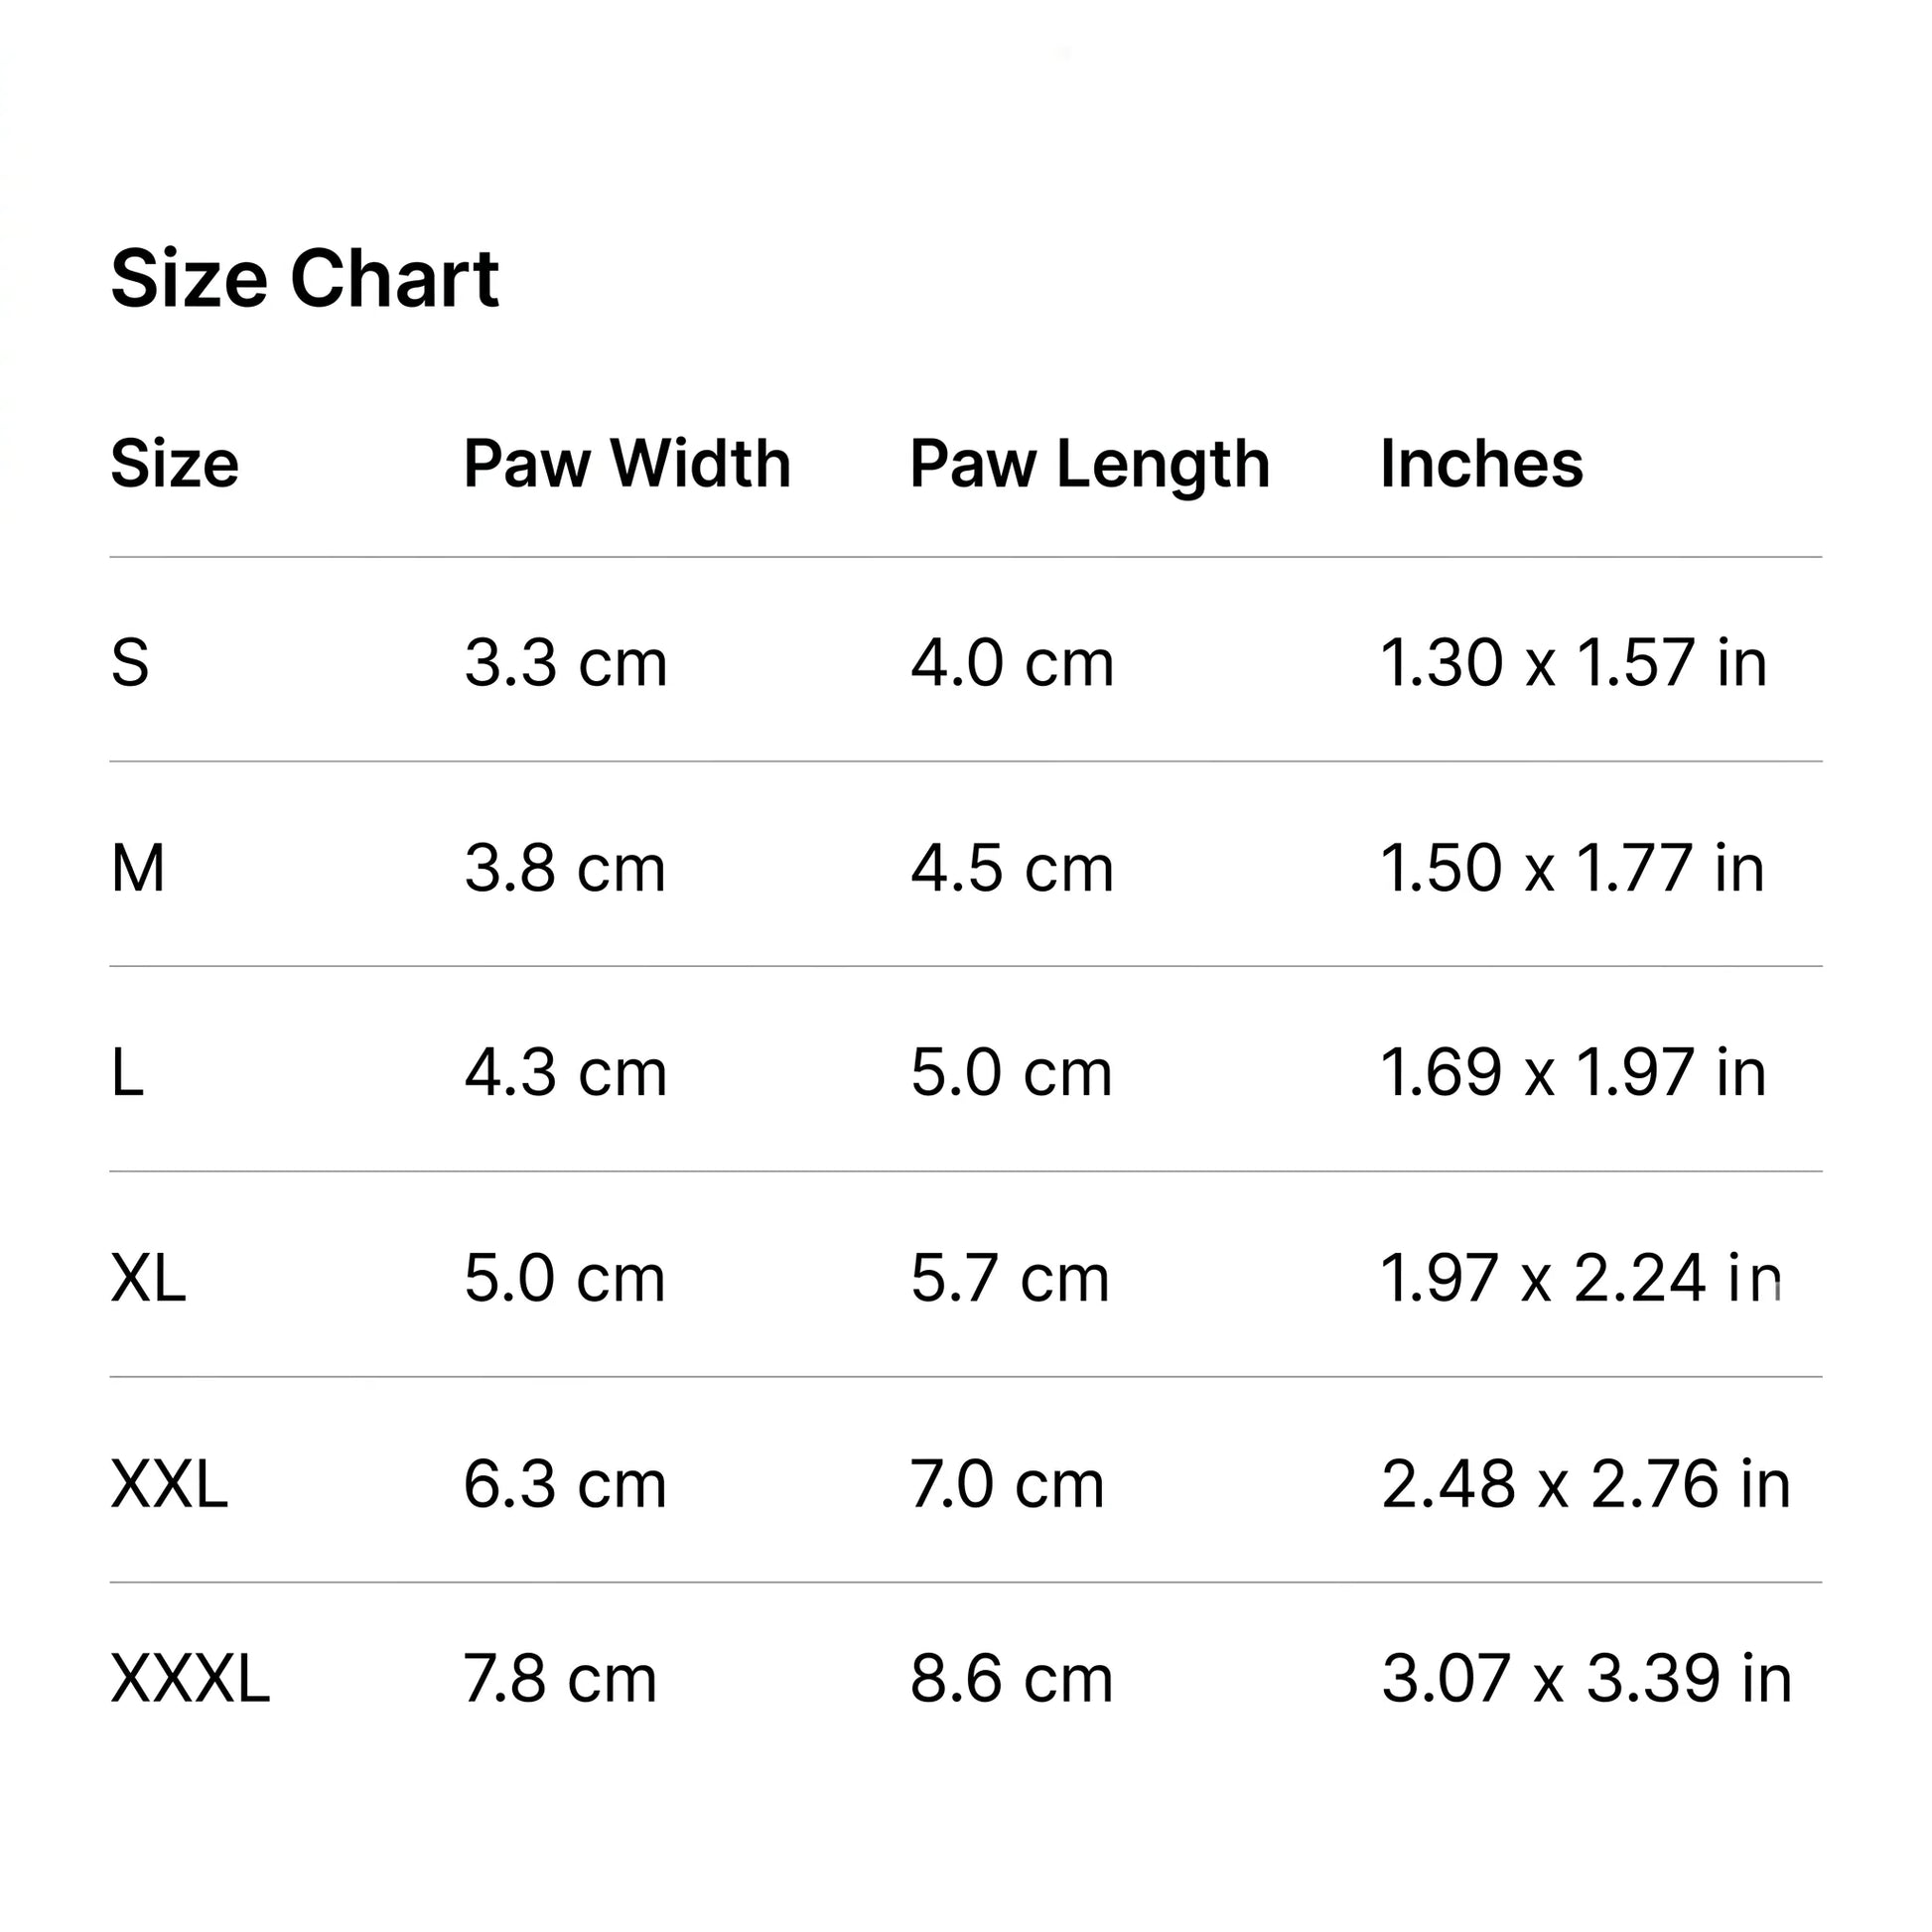The height and width of the screenshot is (1932, 1932).
Task: Click the 6.3 cm paw width value
Action: click(x=565, y=1483)
